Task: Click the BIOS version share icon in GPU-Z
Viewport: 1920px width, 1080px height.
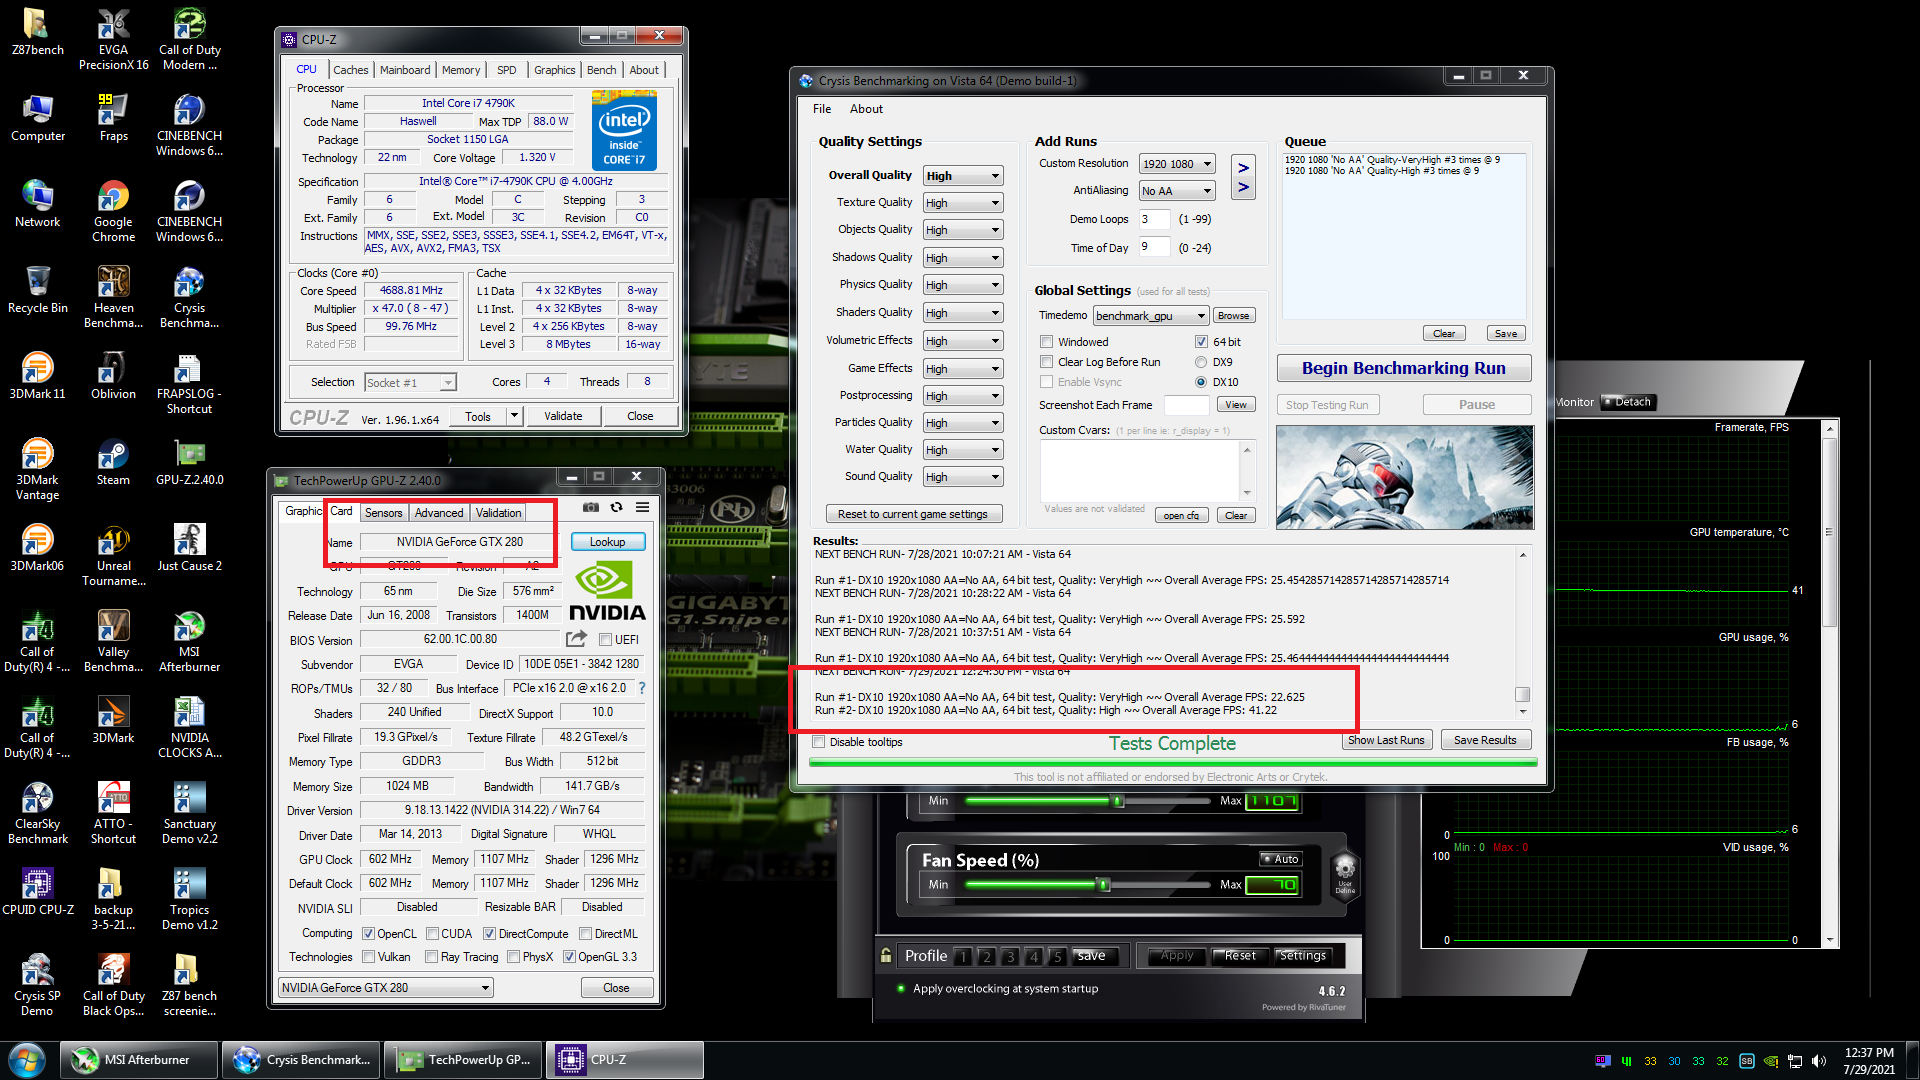Action: coord(576,639)
